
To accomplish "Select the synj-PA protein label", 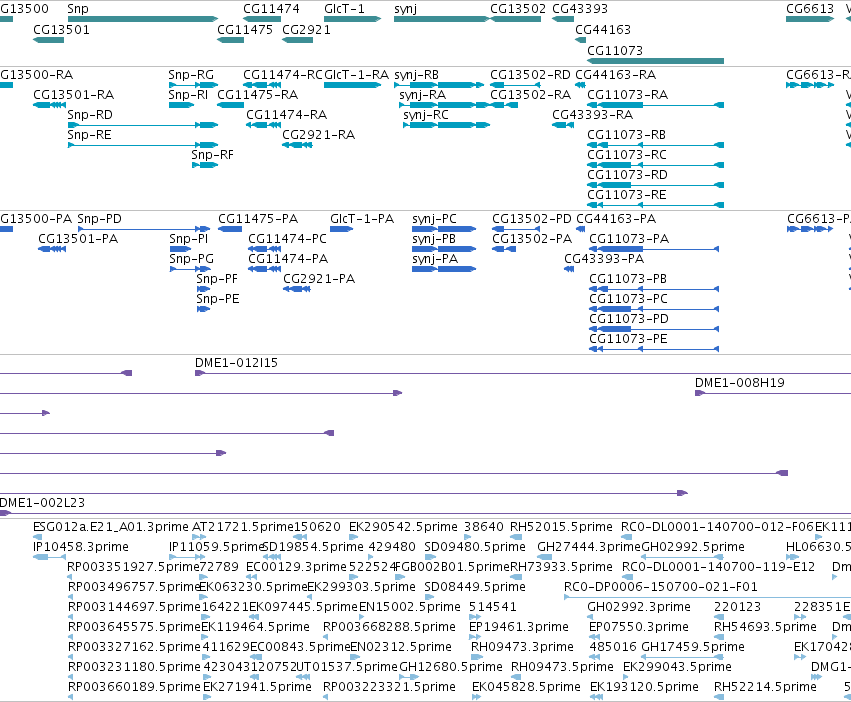I will [x=435, y=259].
